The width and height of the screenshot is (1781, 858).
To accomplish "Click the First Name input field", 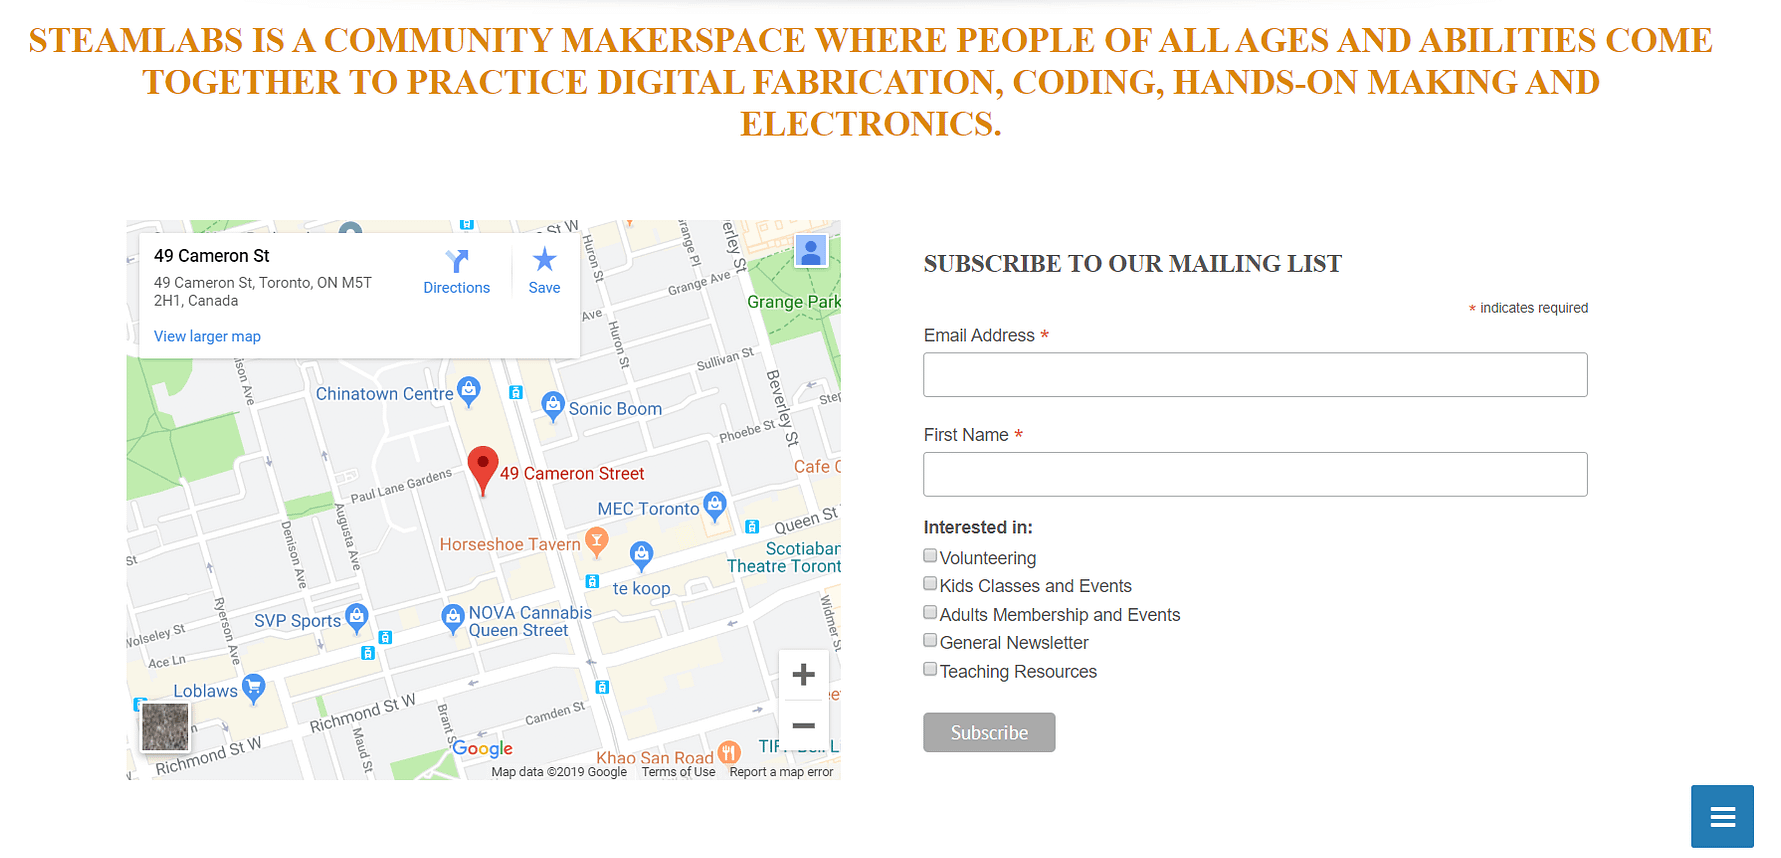I will click(x=1255, y=474).
